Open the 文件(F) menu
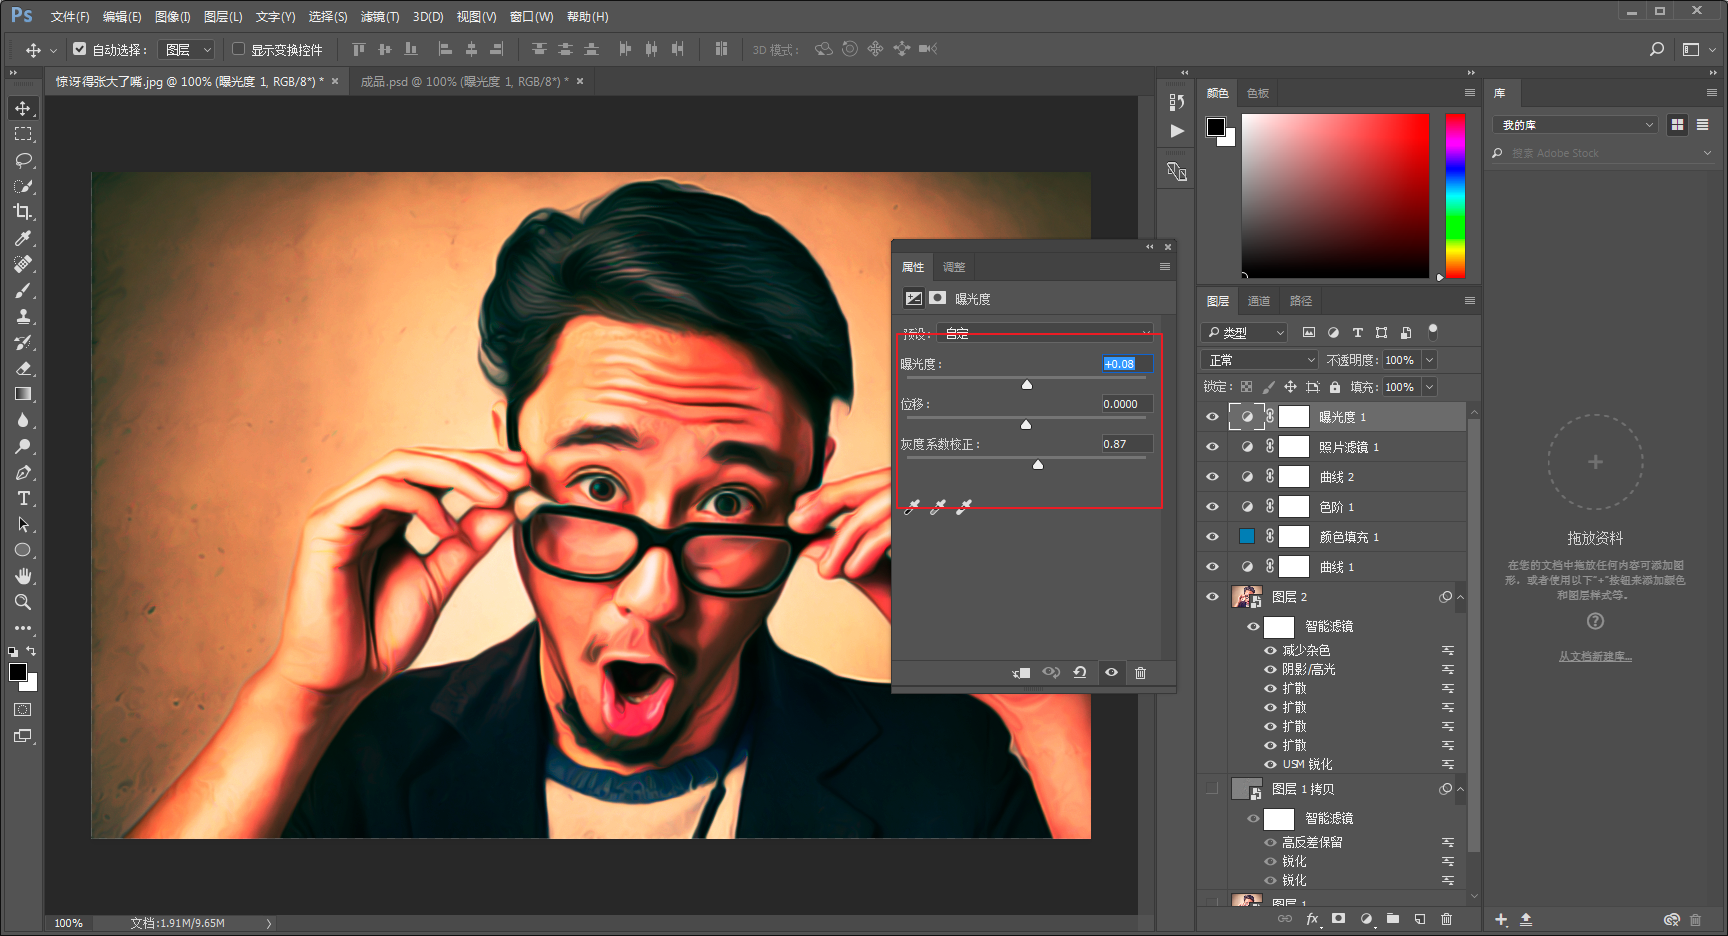This screenshot has height=936, width=1728. click(70, 17)
